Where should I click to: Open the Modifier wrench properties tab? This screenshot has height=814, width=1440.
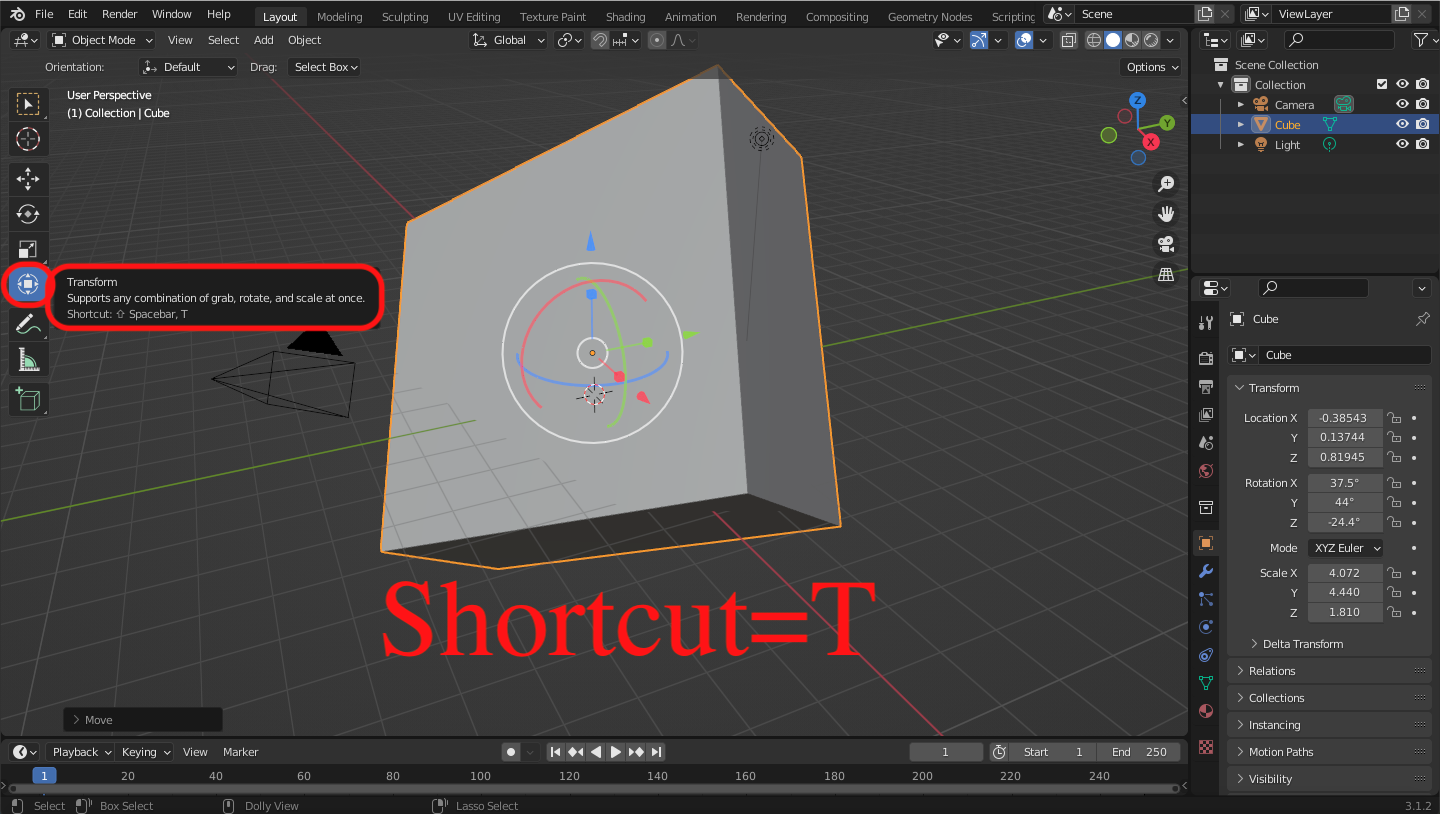[1206, 571]
